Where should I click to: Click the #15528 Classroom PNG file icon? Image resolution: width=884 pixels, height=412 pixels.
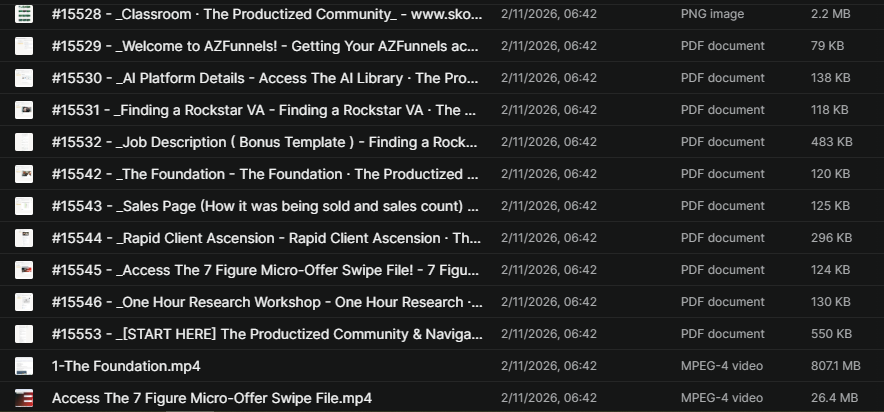click(24, 14)
